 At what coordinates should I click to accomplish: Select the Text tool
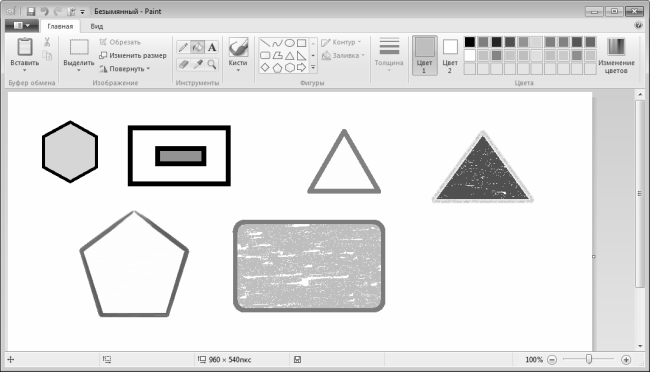[x=212, y=47]
